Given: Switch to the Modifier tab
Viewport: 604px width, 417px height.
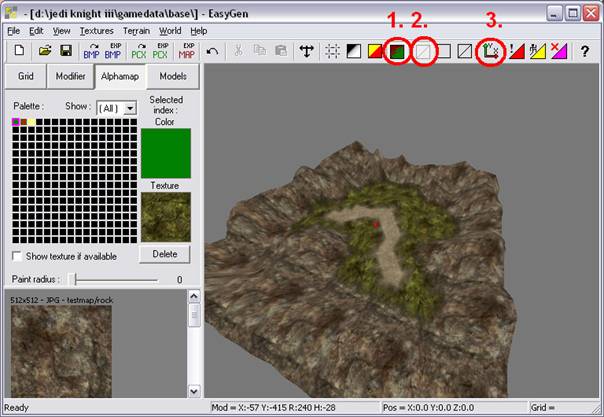Looking at the screenshot, I should pos(70,76).
